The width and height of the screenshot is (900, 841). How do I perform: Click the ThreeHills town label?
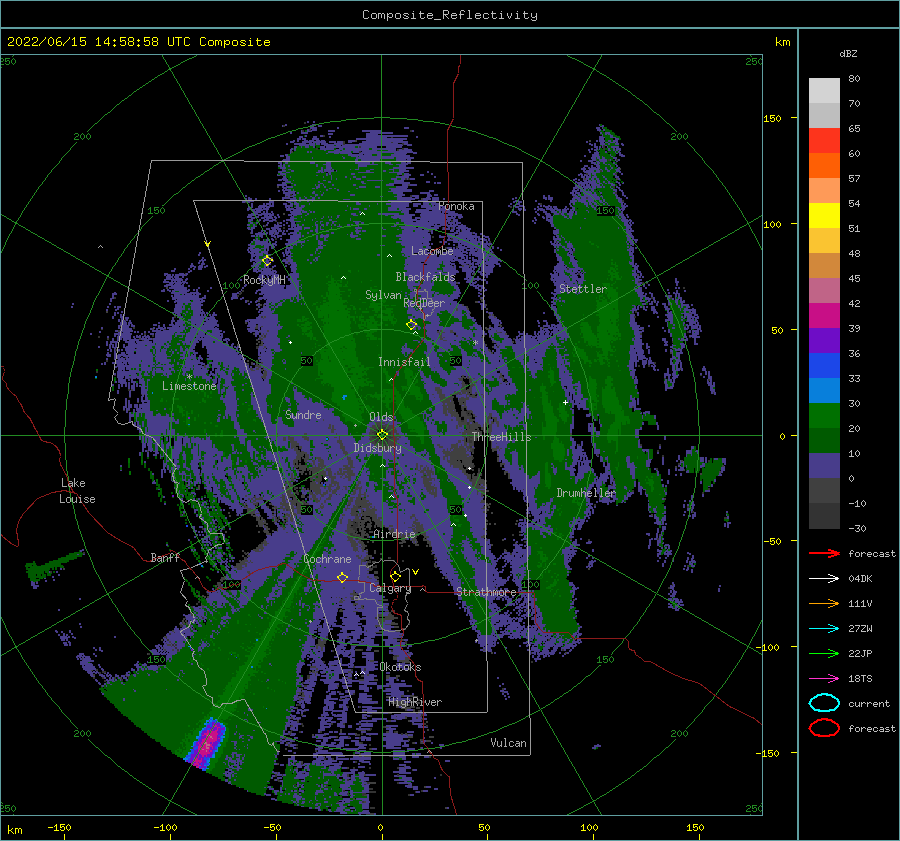[502, 437]
